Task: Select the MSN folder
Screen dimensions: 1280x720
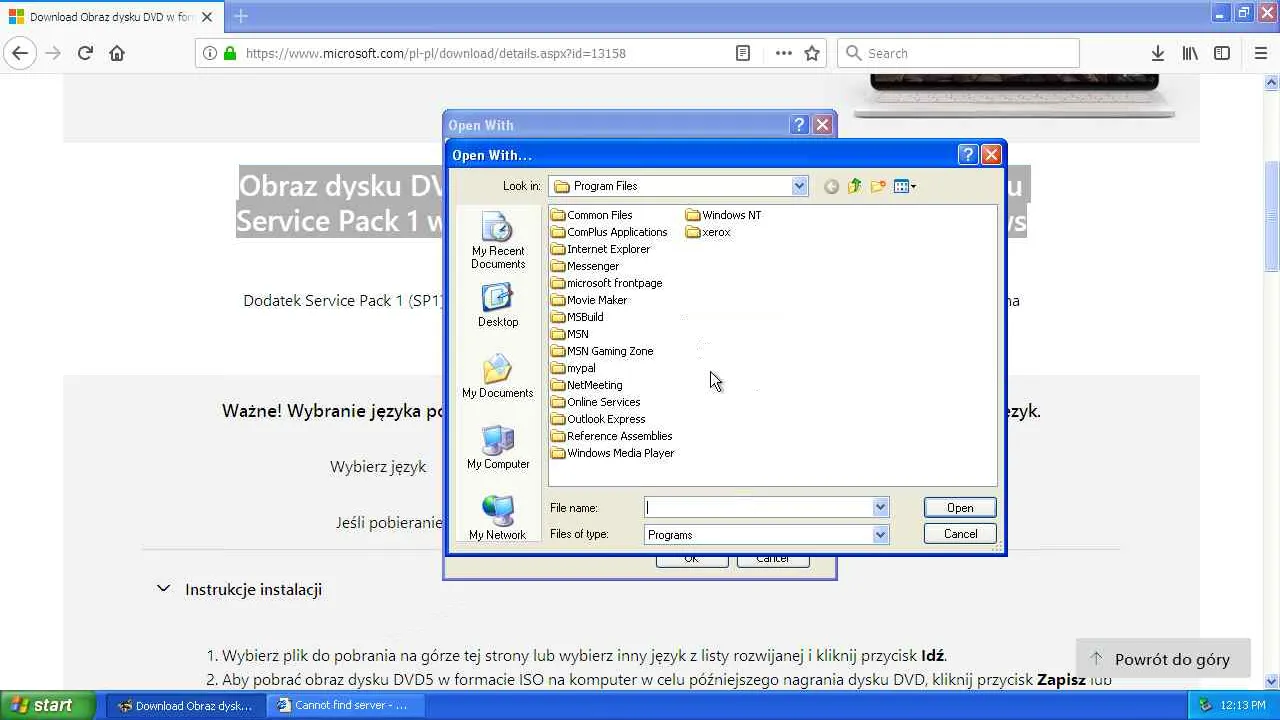Action: [570, 334]
